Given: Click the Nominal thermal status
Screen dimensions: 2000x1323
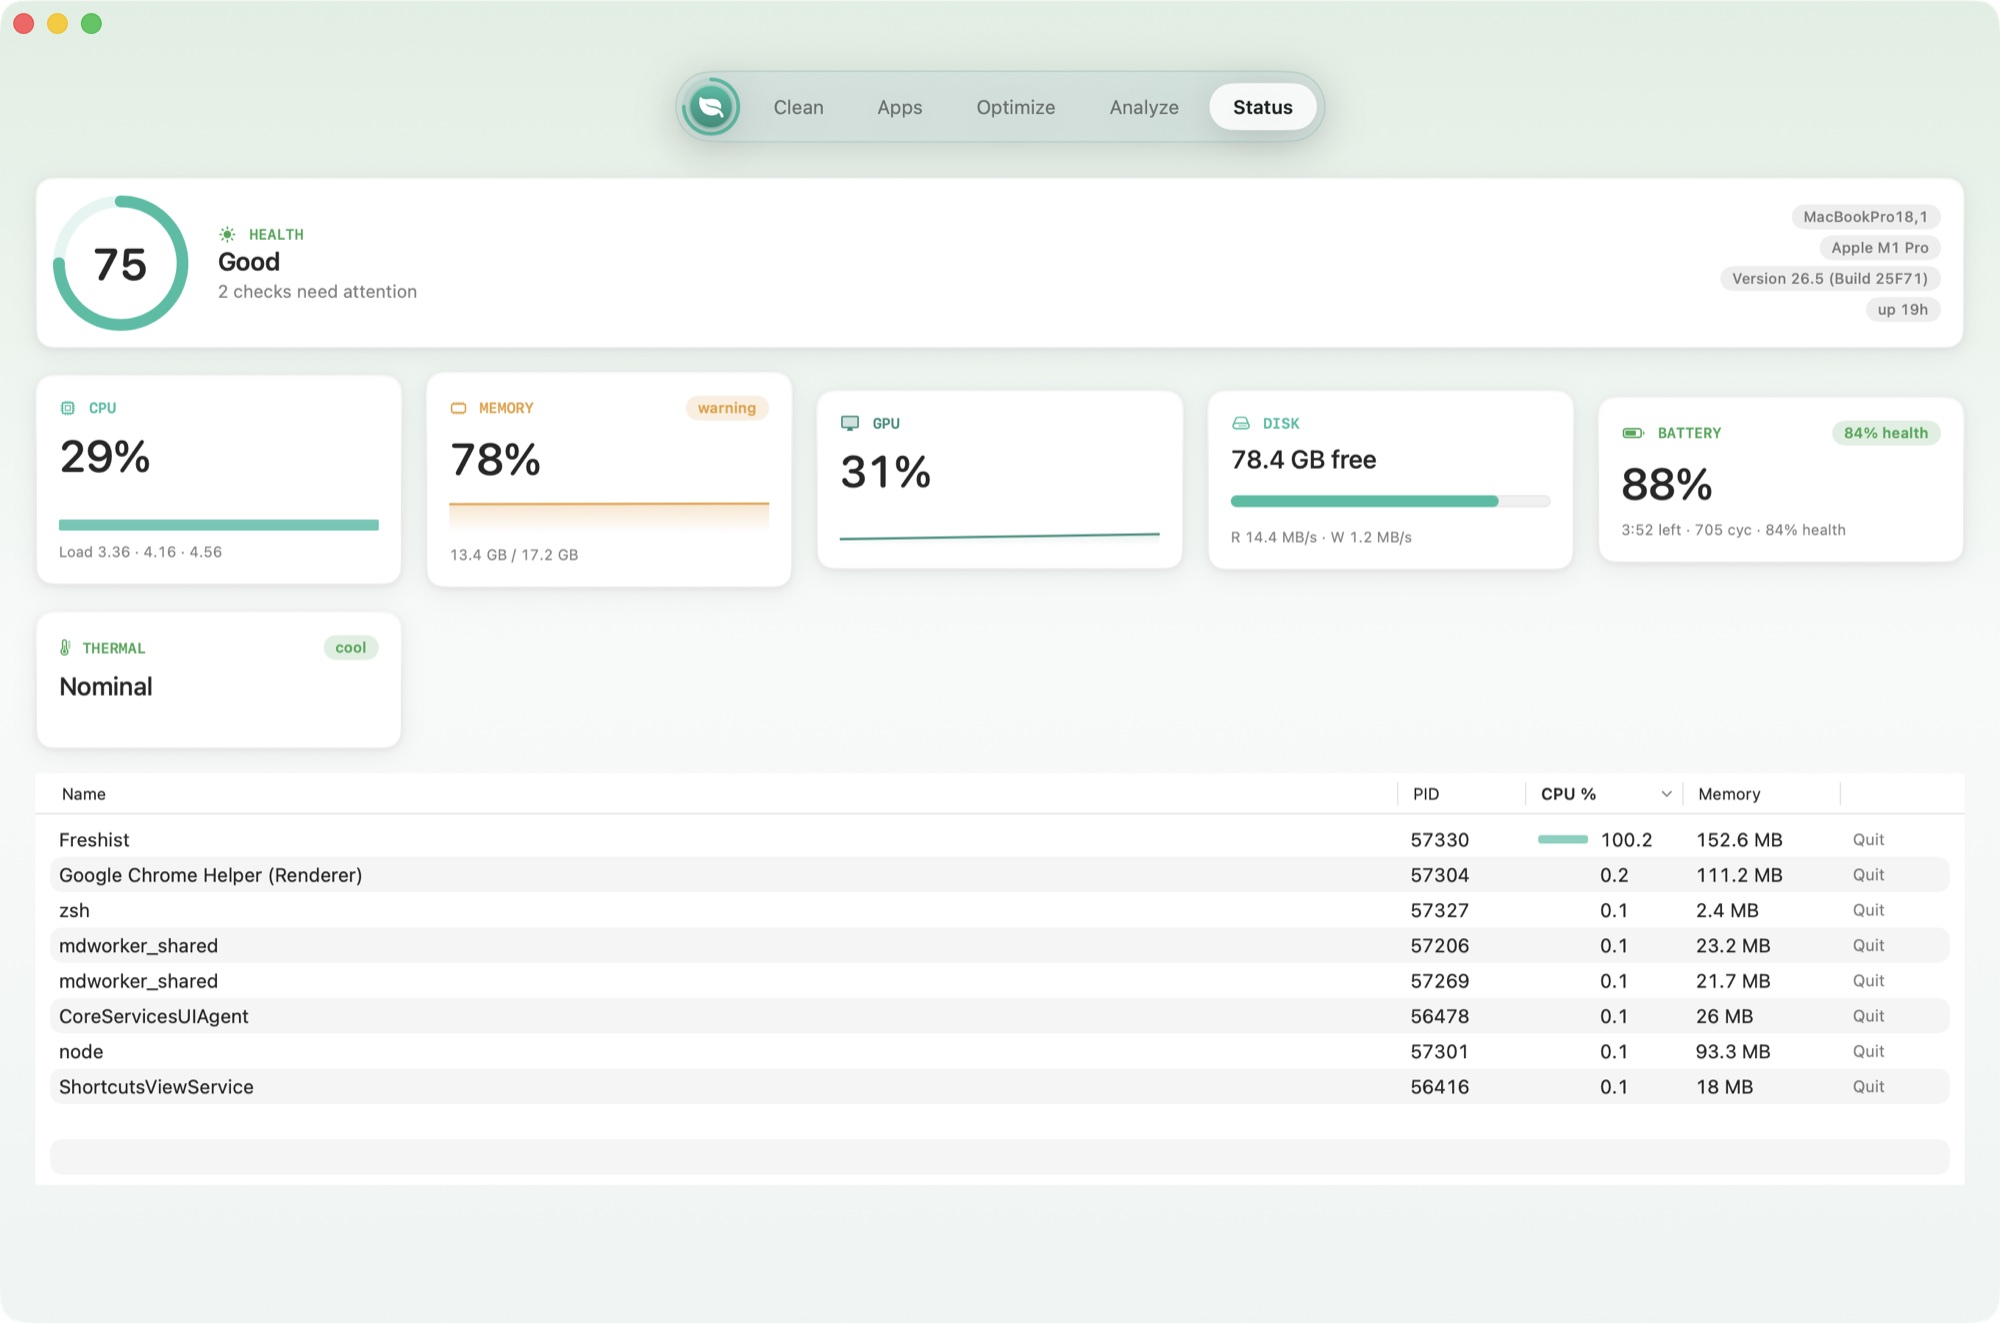Looking at the screenshot, I should tap(106, 687).
